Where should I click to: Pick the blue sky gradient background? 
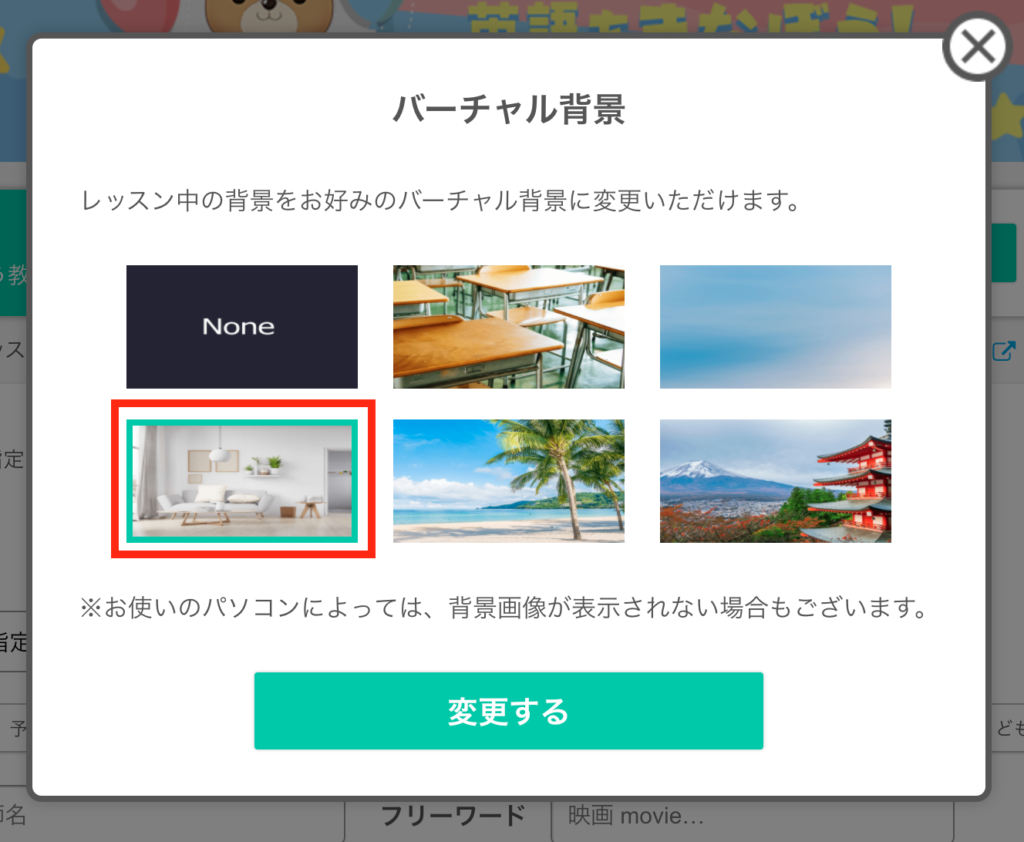coord(775,327)
